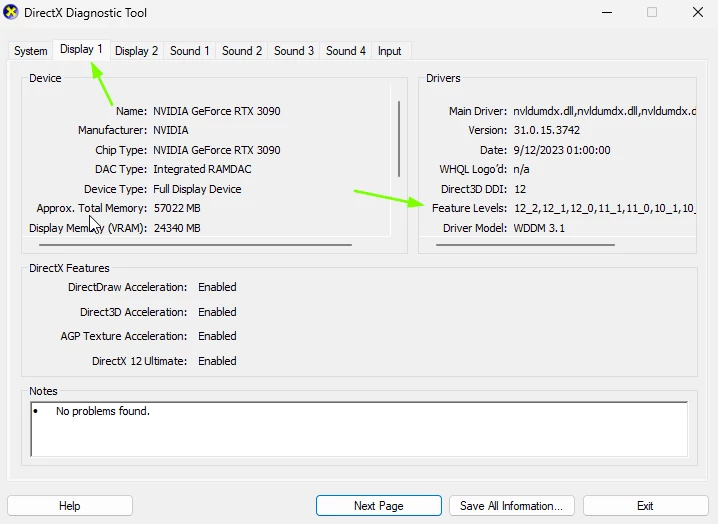
Task: Go to the Sound 2 tab
Action: pyautogui.click(x=242, y=51)
